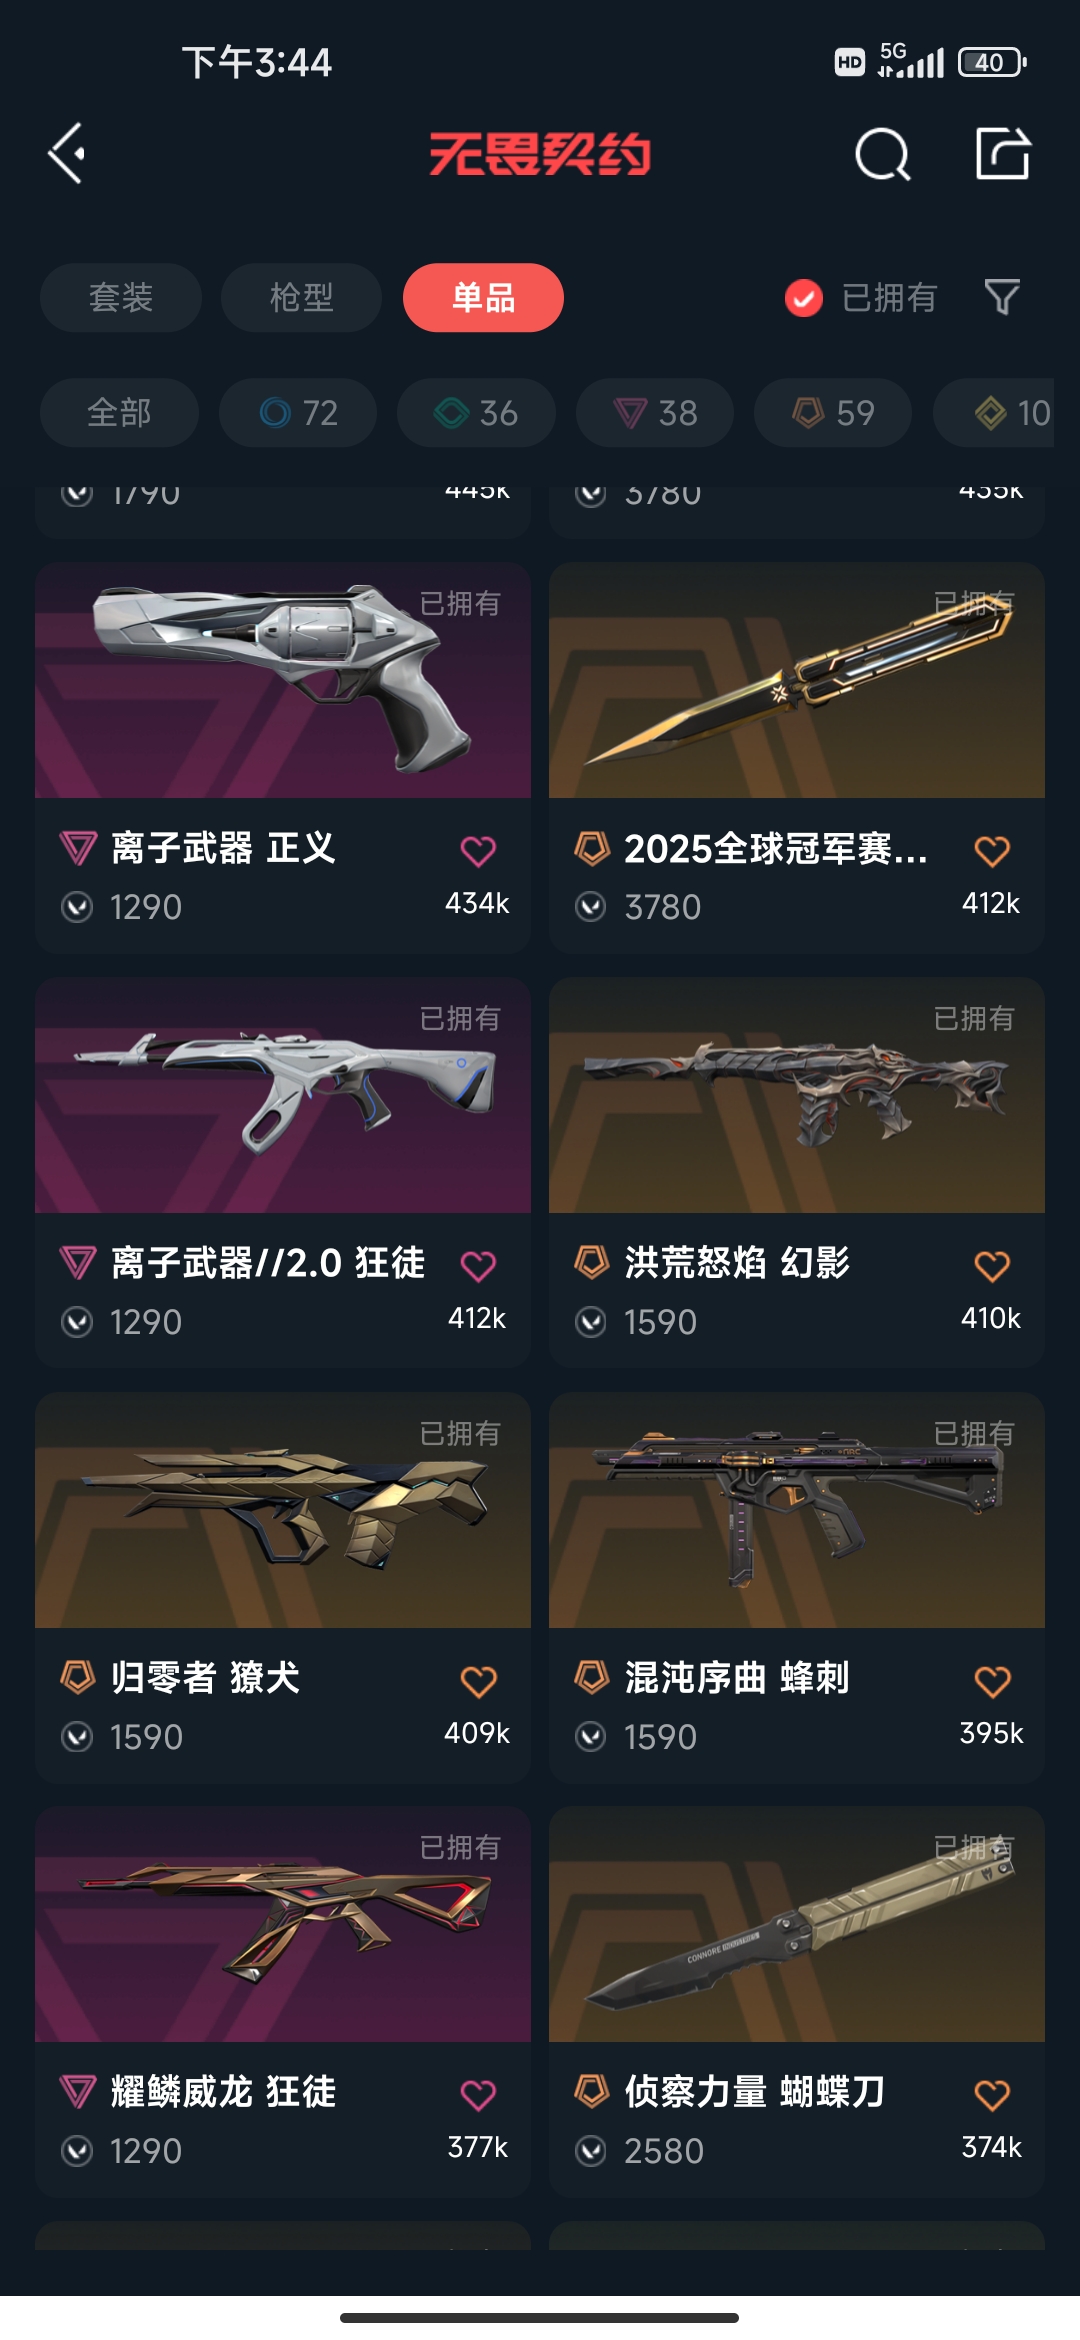Toggle the 已拥有 checkbox

tap(804, 298)
